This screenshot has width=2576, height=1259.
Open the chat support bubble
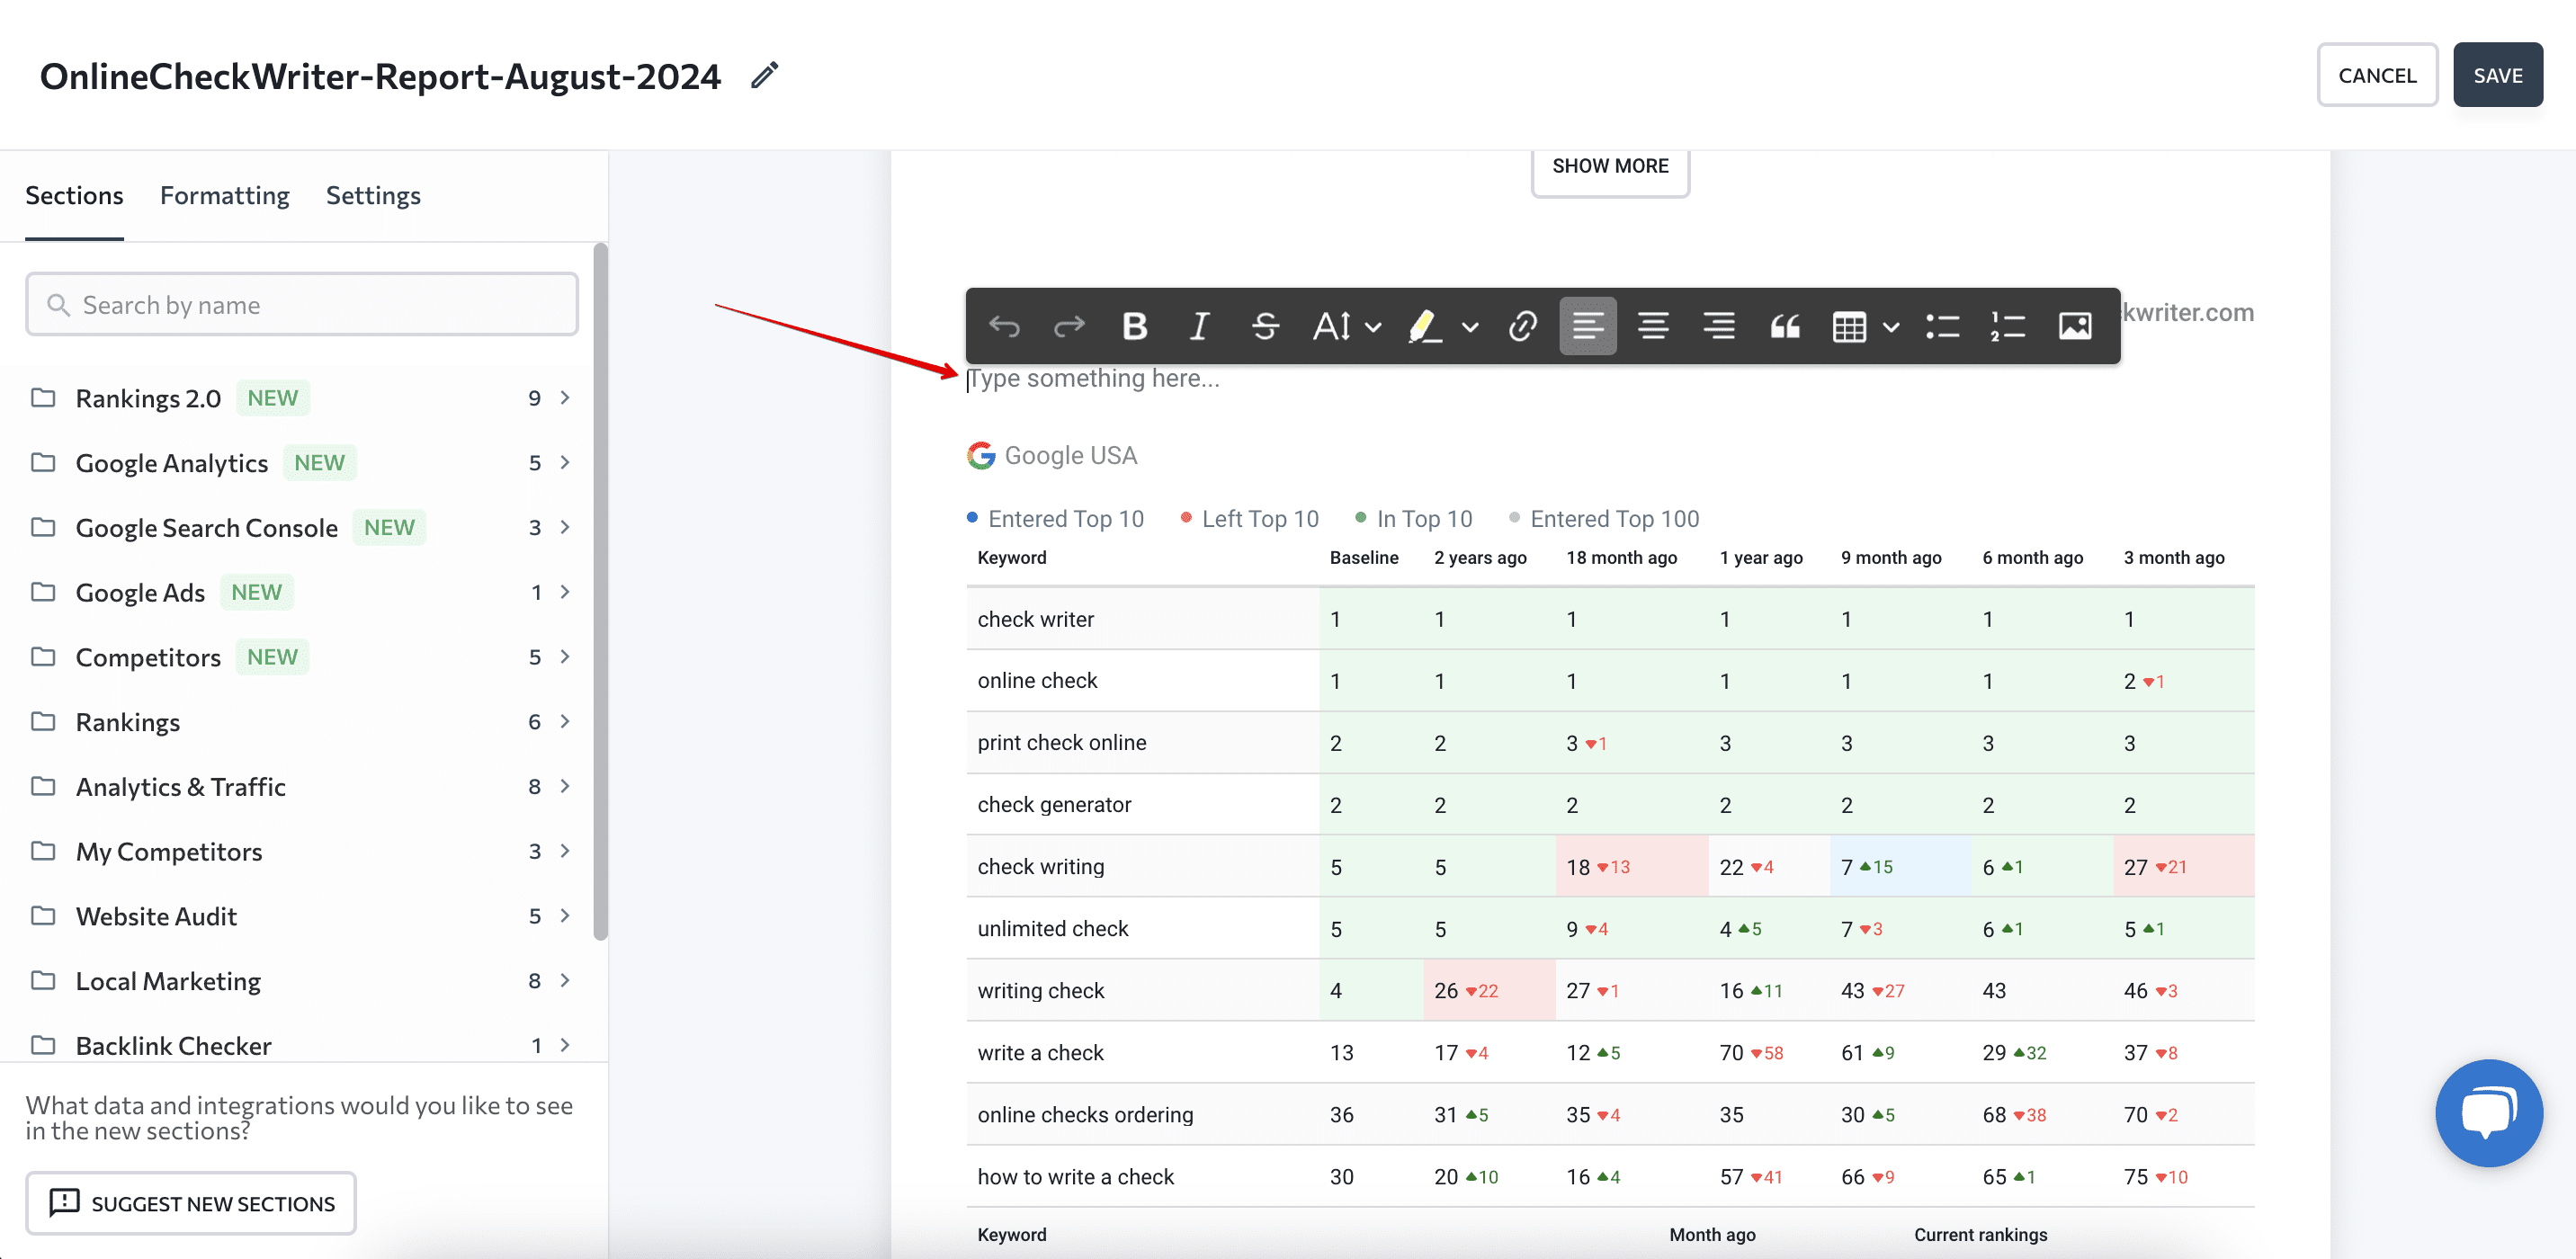(2488, 1112)
